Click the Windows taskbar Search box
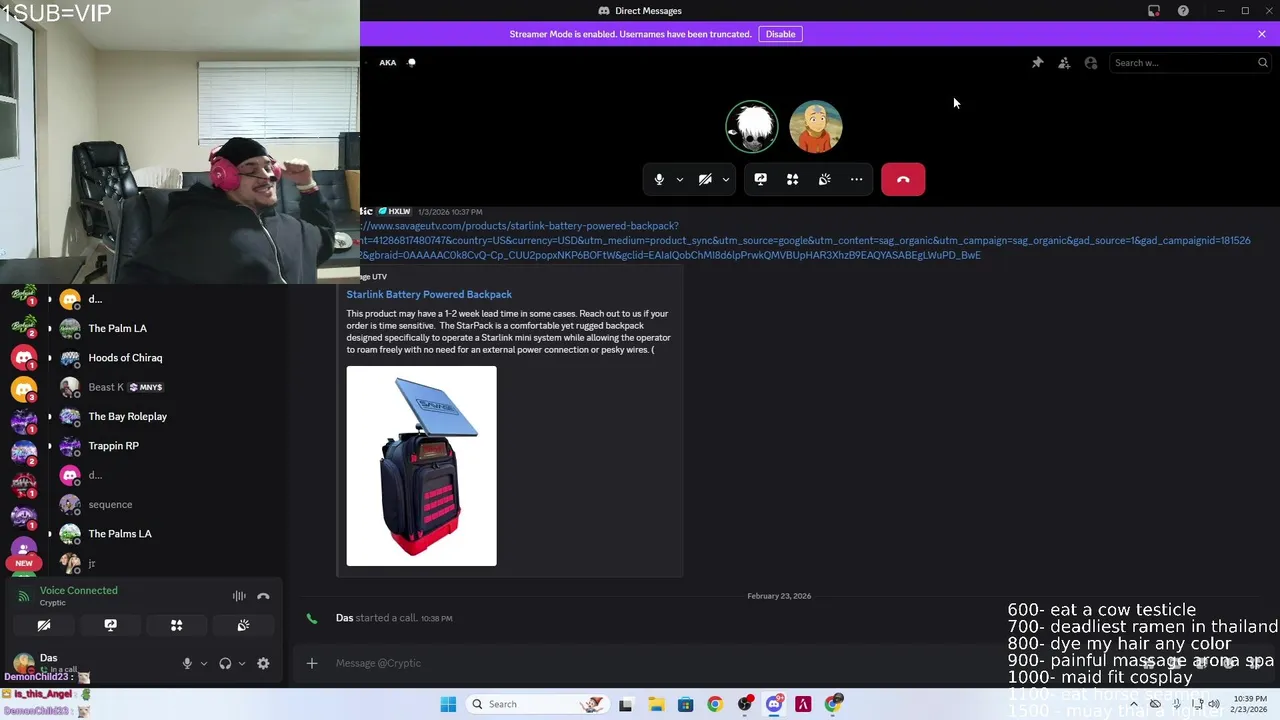Viewport: 1280px width, 720px height. (537, 704)
